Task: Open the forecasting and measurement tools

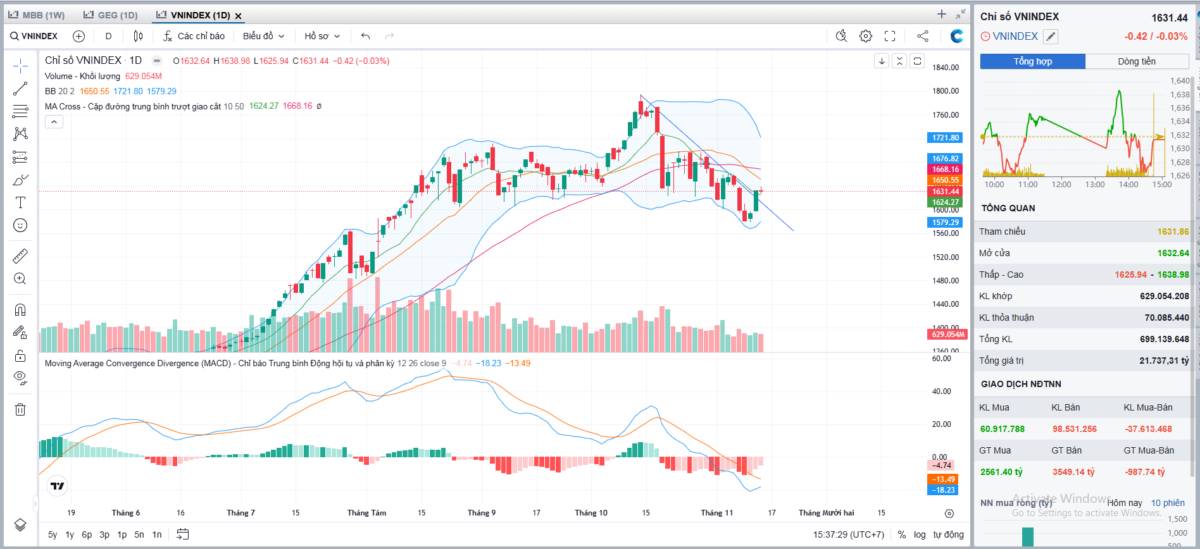Action: click(20, 157)
